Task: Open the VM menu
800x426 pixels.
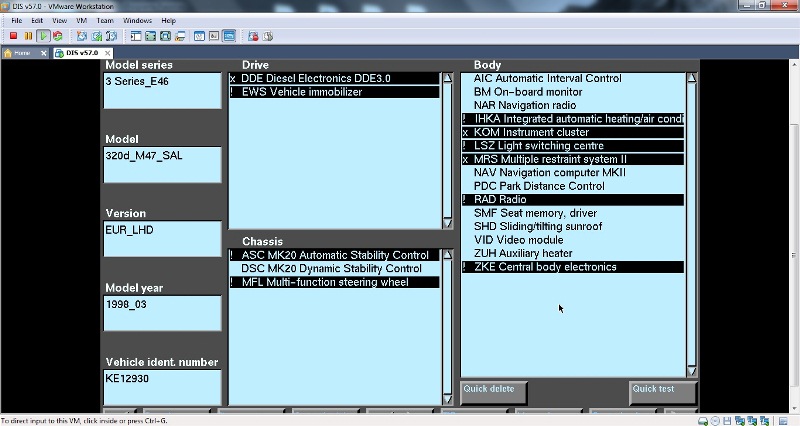Action: click(x=82, y=20)
